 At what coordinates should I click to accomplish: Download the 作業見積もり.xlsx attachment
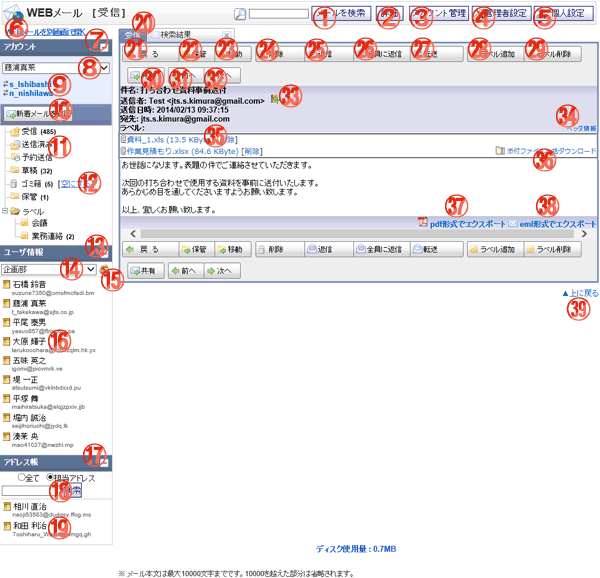tap(183, 151)
